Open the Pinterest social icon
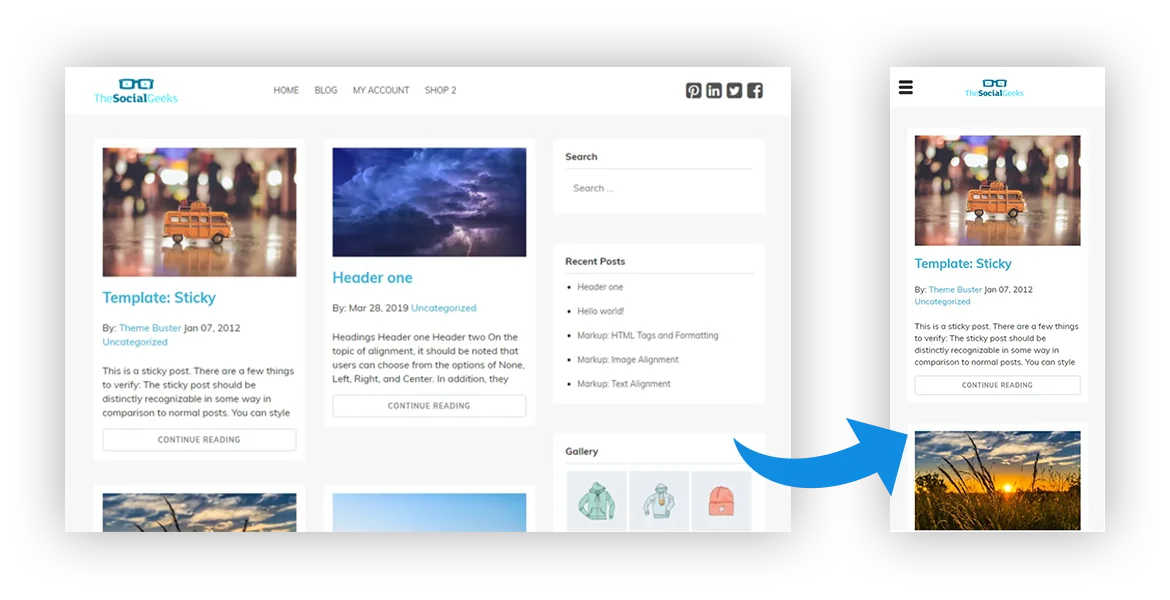Image resolution: width=1170 pixels, height=600 pixels. 694,90
